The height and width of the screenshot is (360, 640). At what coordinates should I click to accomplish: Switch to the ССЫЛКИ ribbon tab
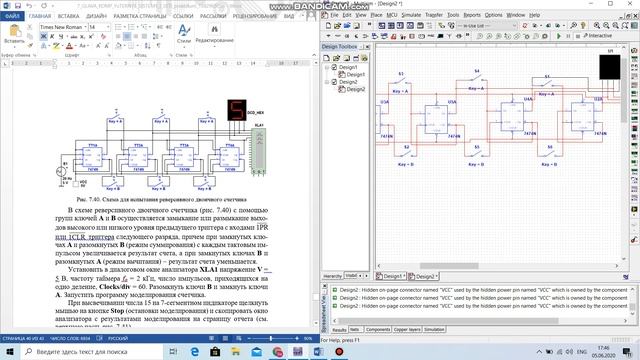click(x=183, y=16)
